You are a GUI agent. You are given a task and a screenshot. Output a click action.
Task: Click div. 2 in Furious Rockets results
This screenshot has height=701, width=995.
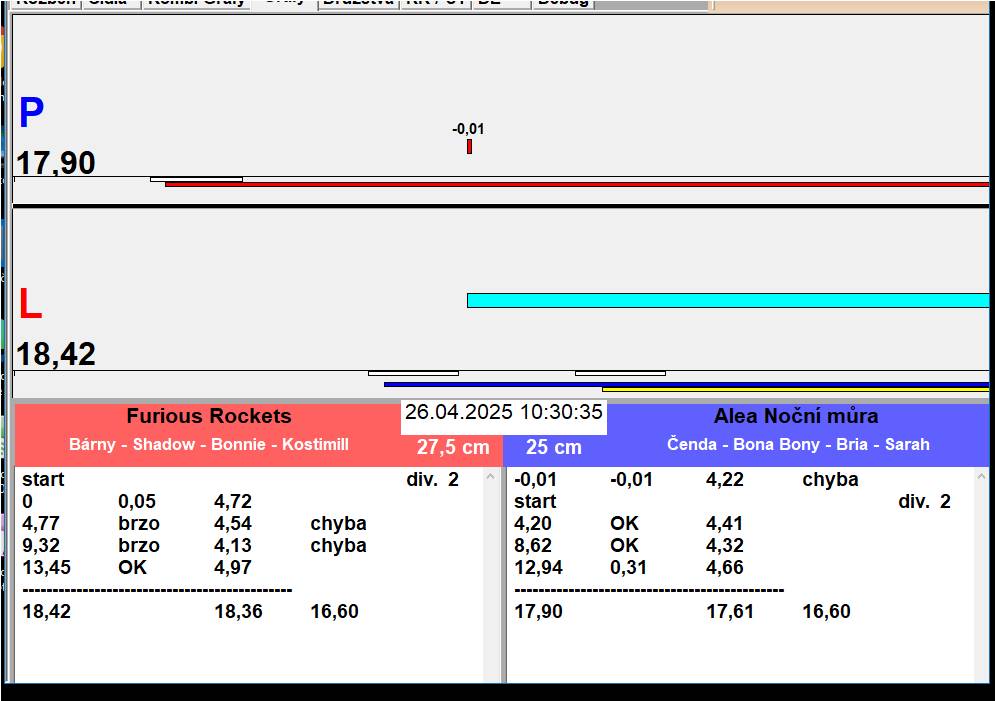tap(432, 480)
